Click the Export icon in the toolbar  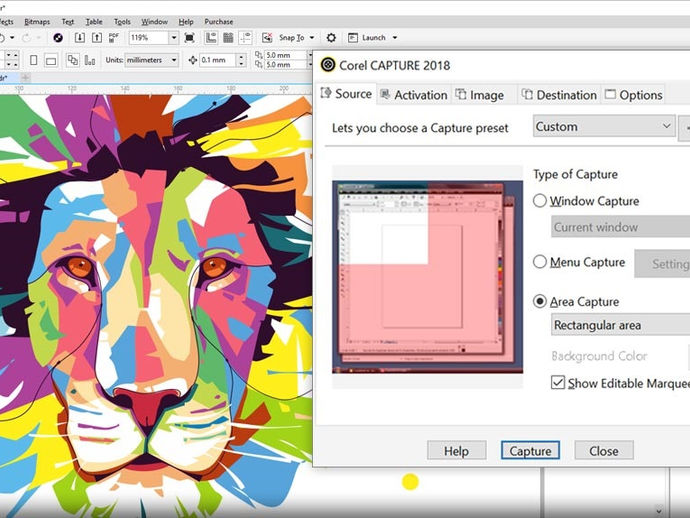pos(97,38)
